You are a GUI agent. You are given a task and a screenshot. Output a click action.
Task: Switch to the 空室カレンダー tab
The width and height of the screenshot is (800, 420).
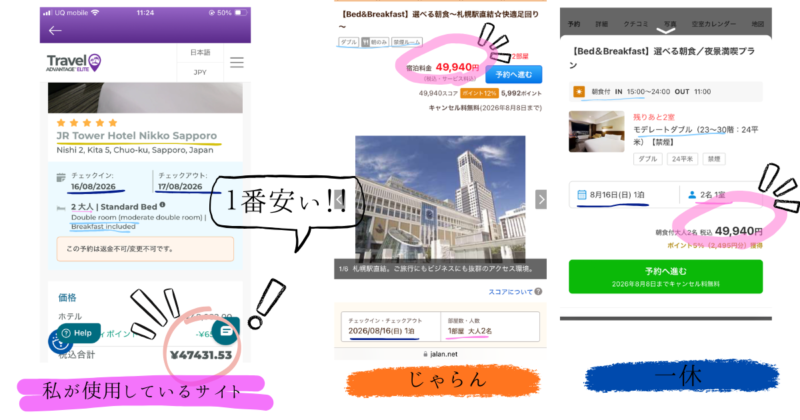tap(713, 24)
